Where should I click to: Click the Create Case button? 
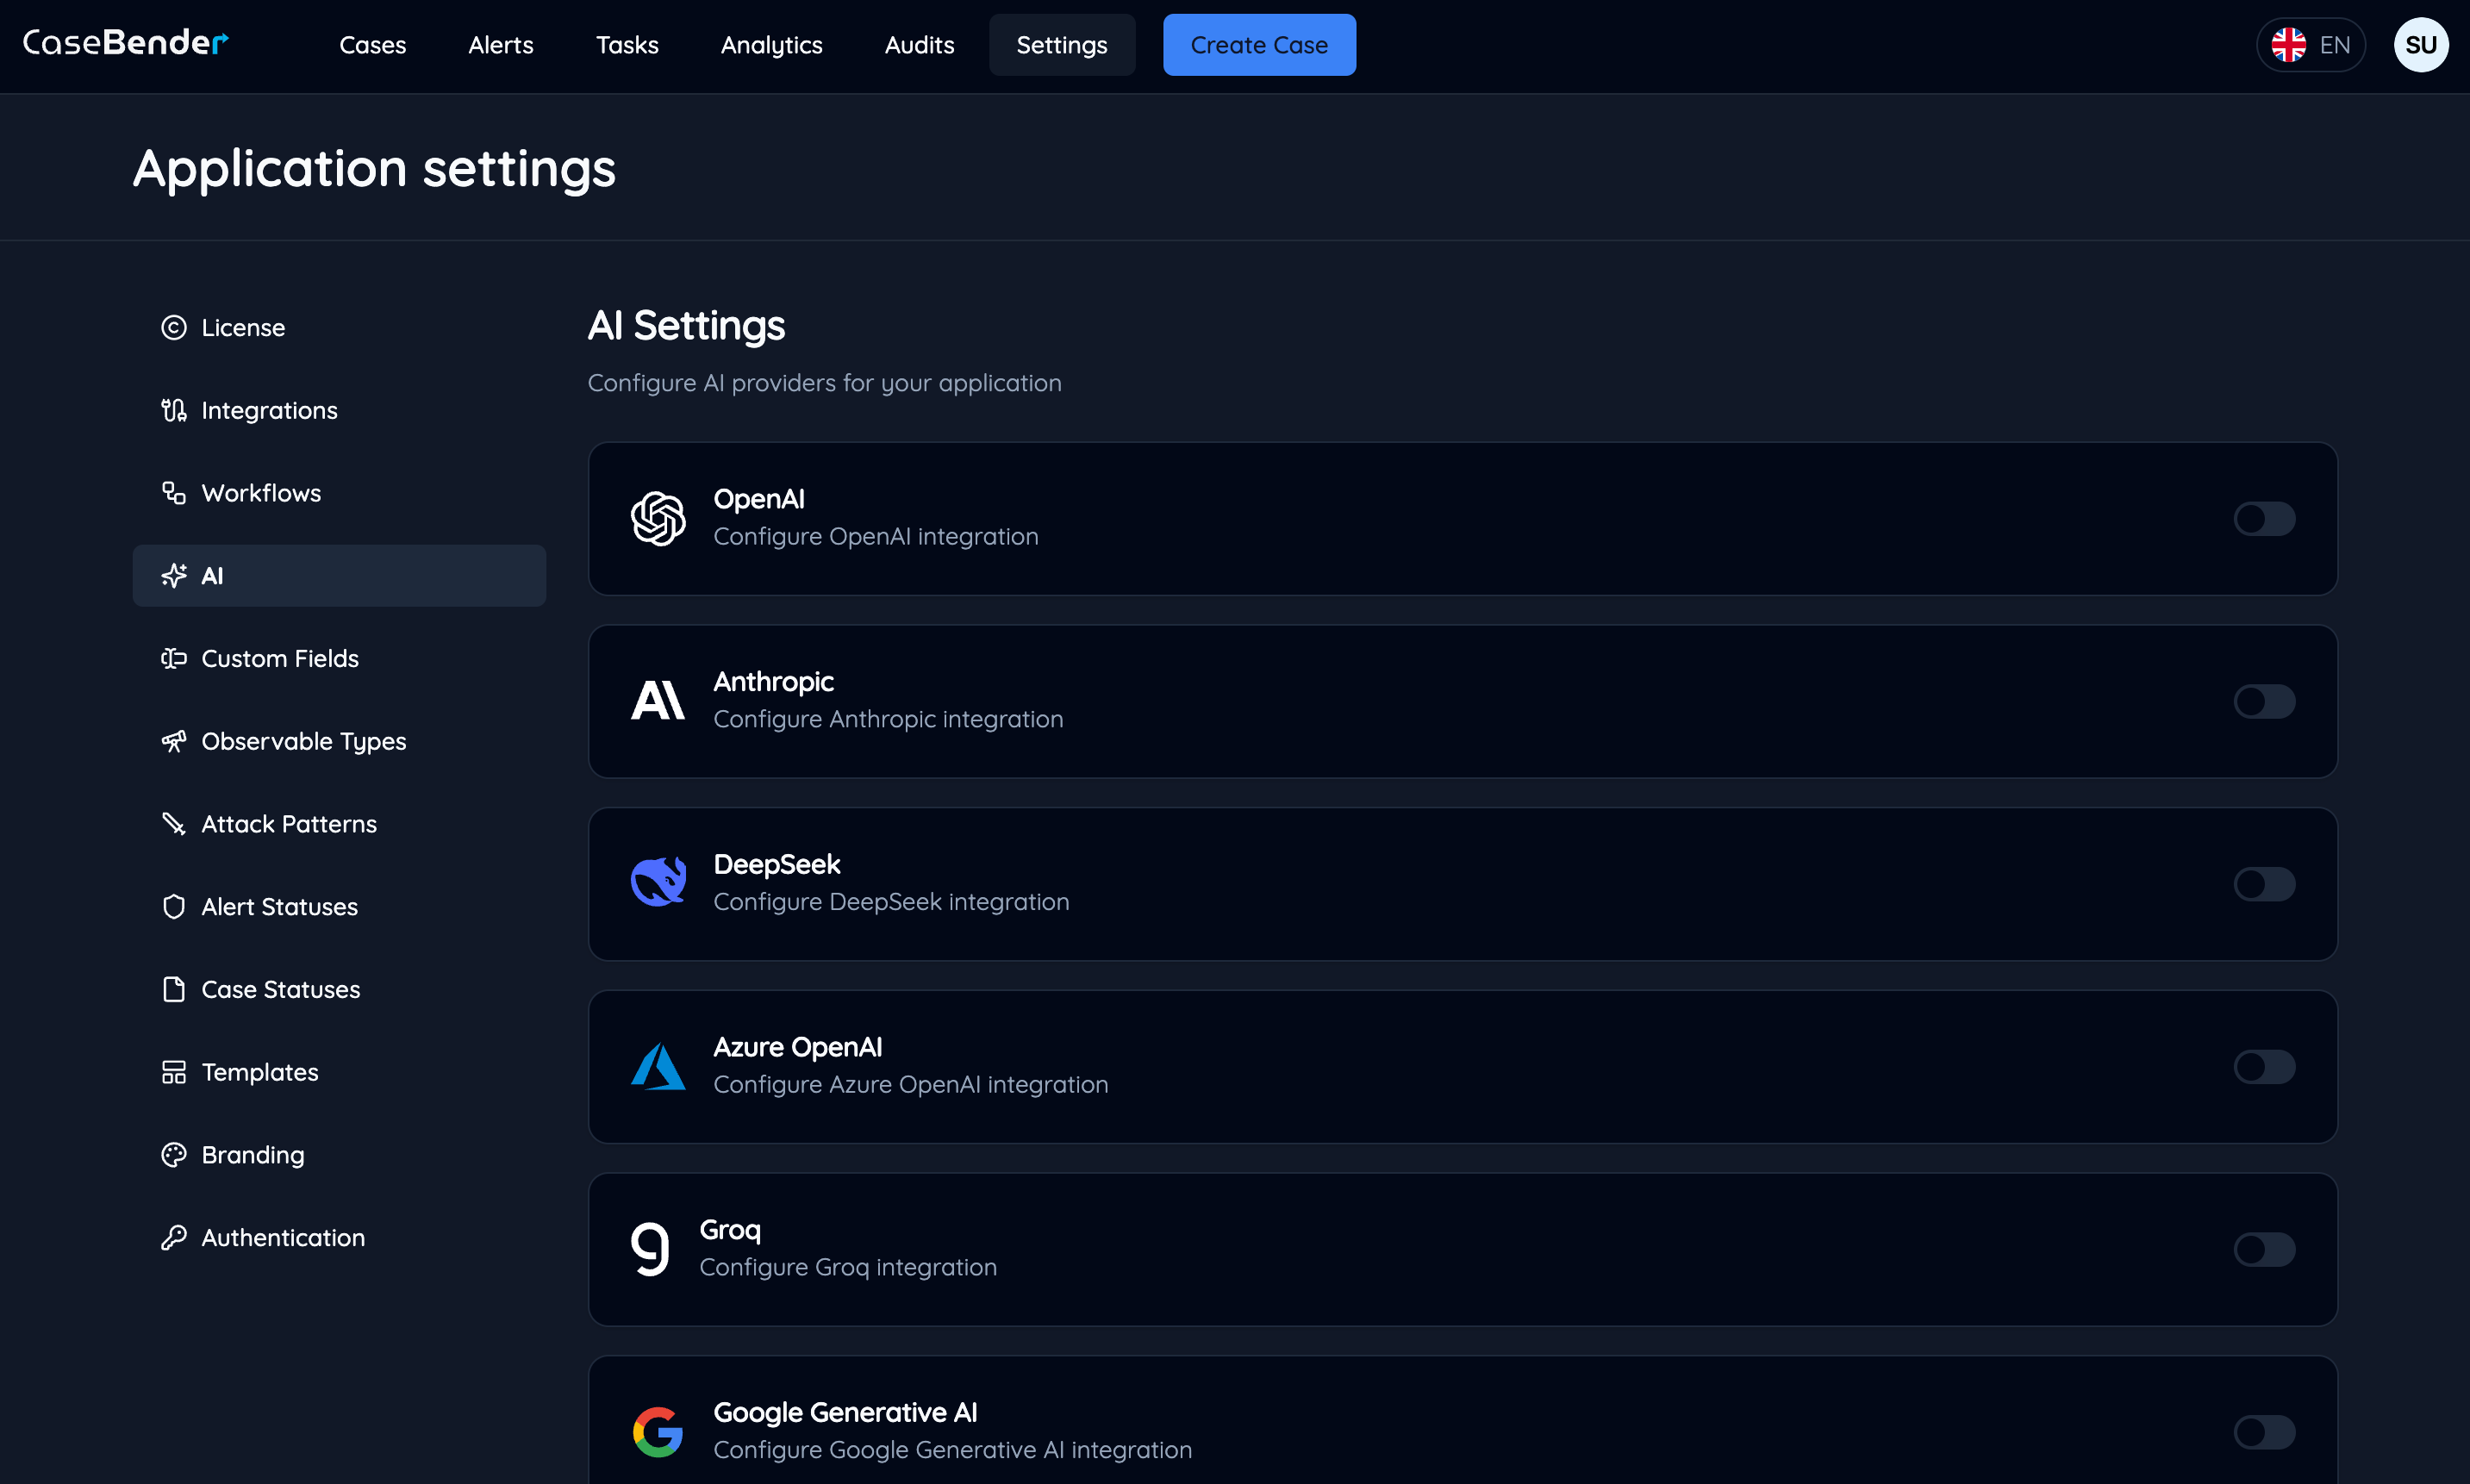click(x=1258, y=44)
